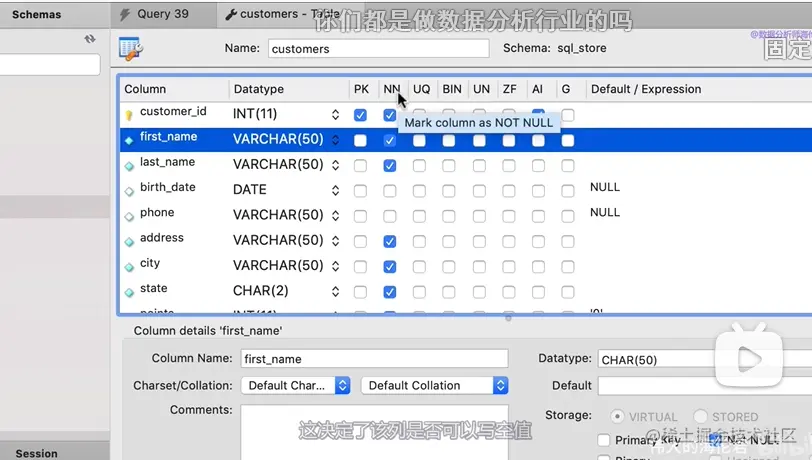Select the customer_id column row name
The height and width of the screenshot is (460, 812).
[173, 111]
